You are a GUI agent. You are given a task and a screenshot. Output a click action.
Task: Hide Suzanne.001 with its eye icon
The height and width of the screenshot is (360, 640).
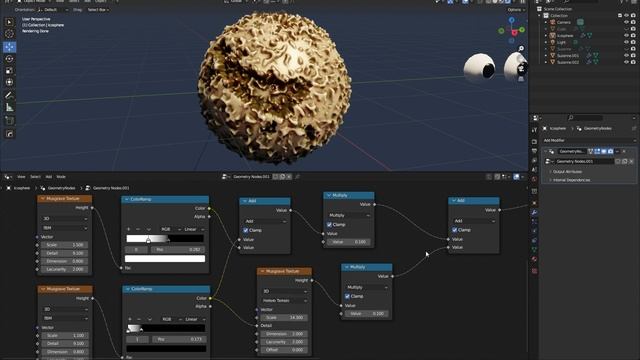pos(627,56)
